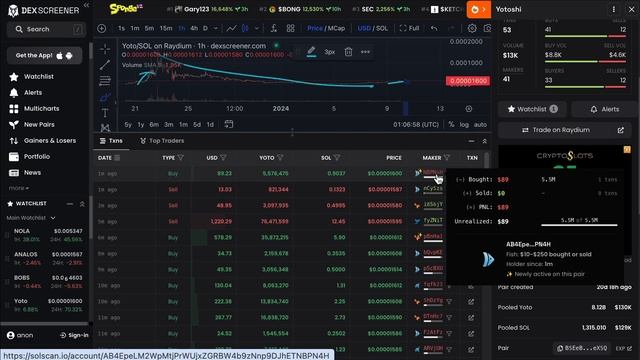
Task: Select the D chart interval
Action: point(205,29)
